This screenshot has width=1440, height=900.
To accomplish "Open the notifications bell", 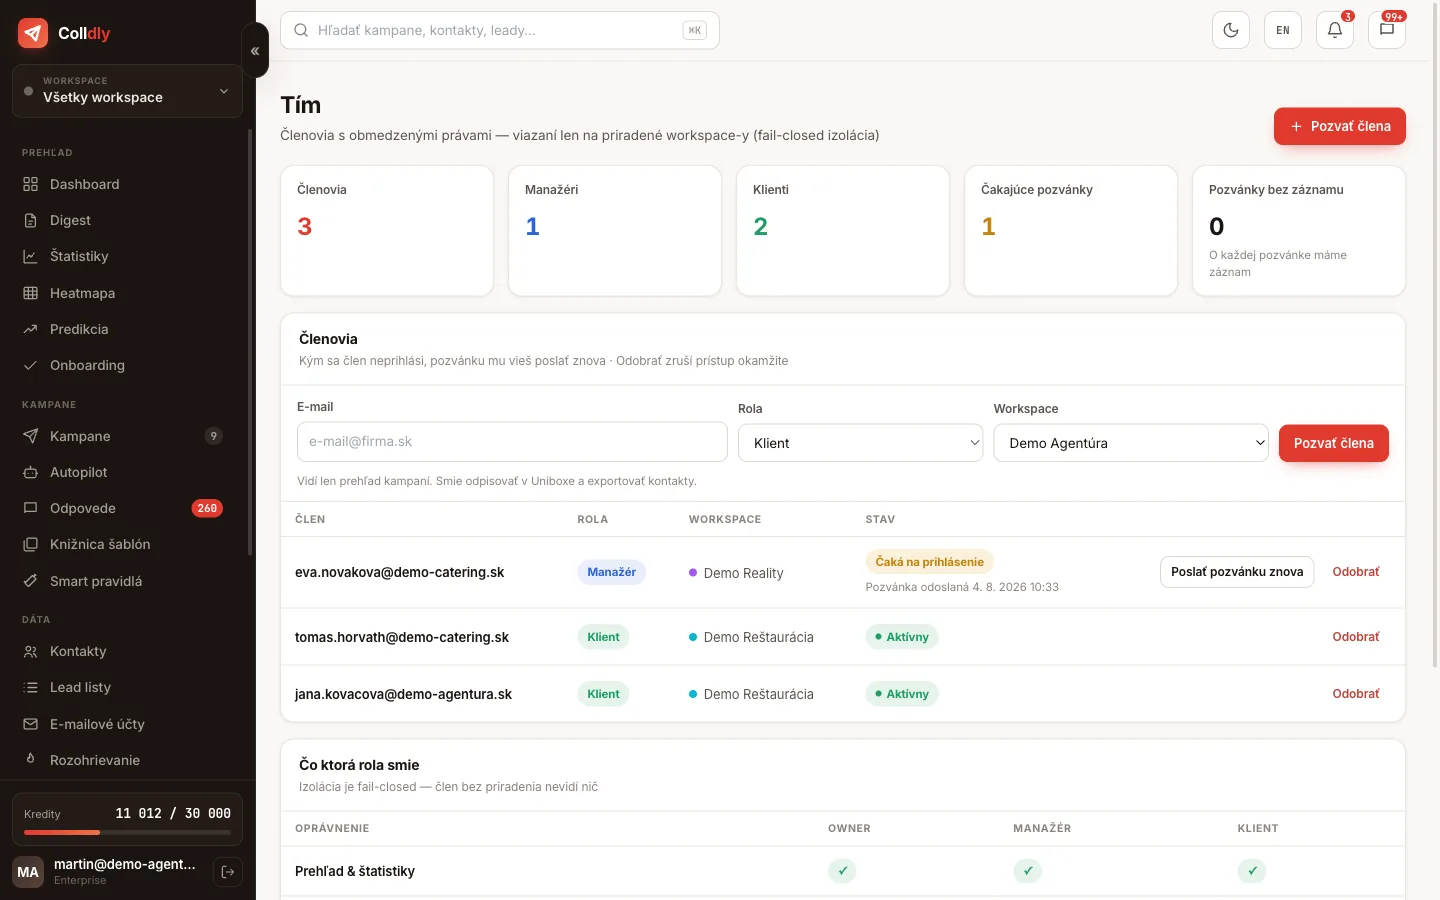I will pos(1335,30).
